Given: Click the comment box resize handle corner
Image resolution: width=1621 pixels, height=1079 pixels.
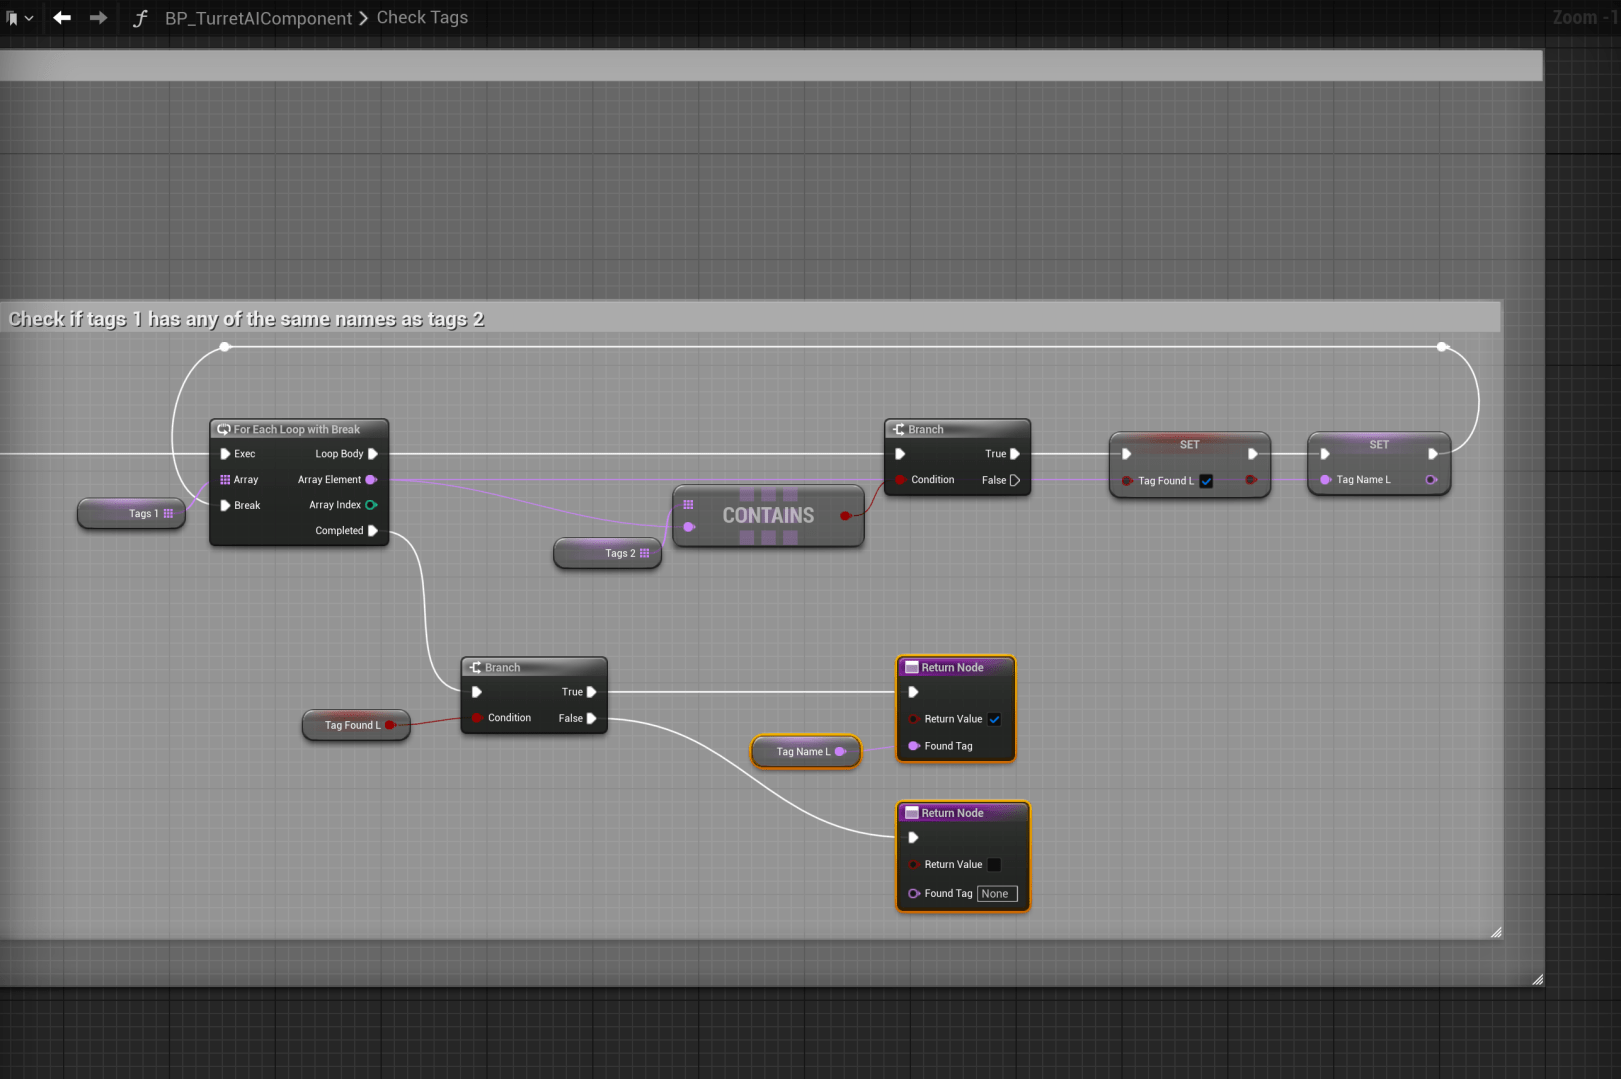Looking at the screenshot, I should coord(1496,932).
